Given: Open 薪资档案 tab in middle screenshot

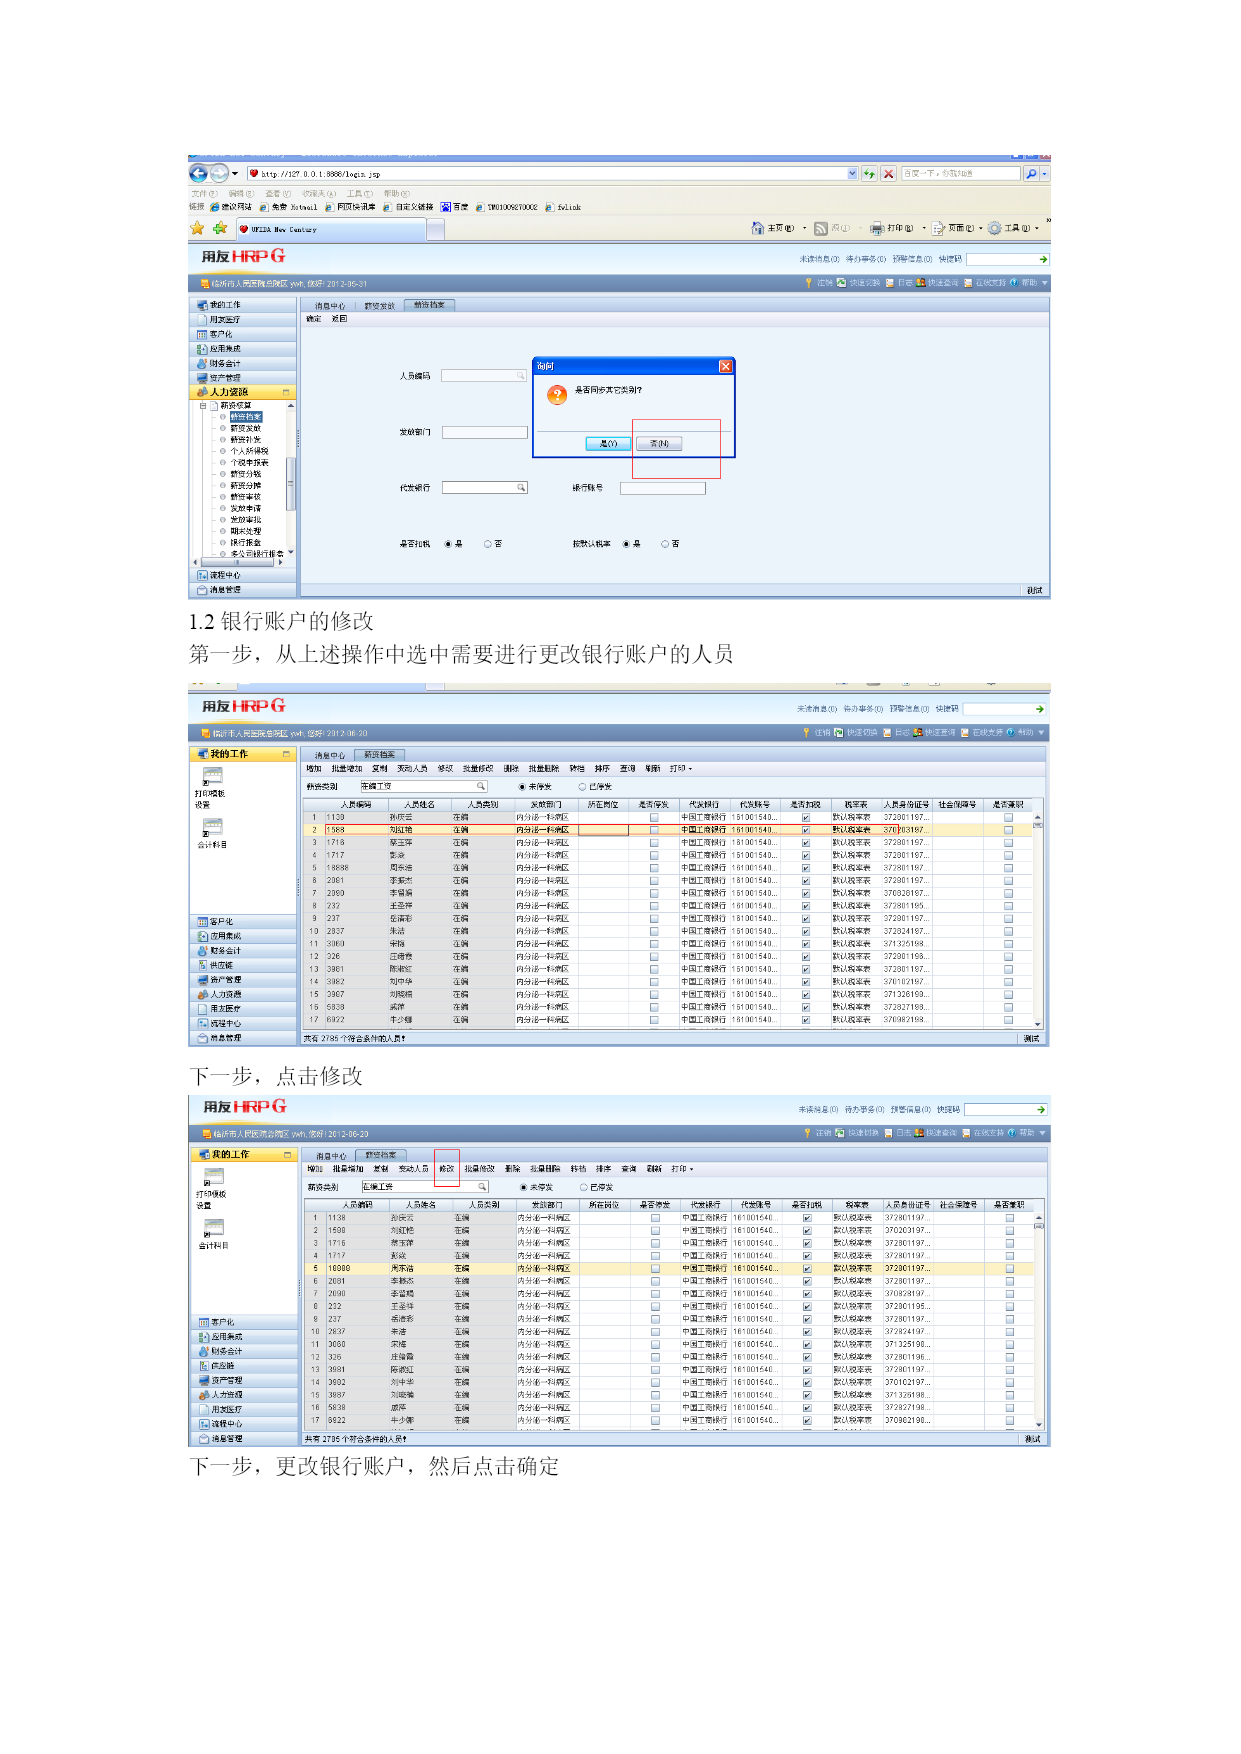Looking at the screenshot, I should pos(379,755).
